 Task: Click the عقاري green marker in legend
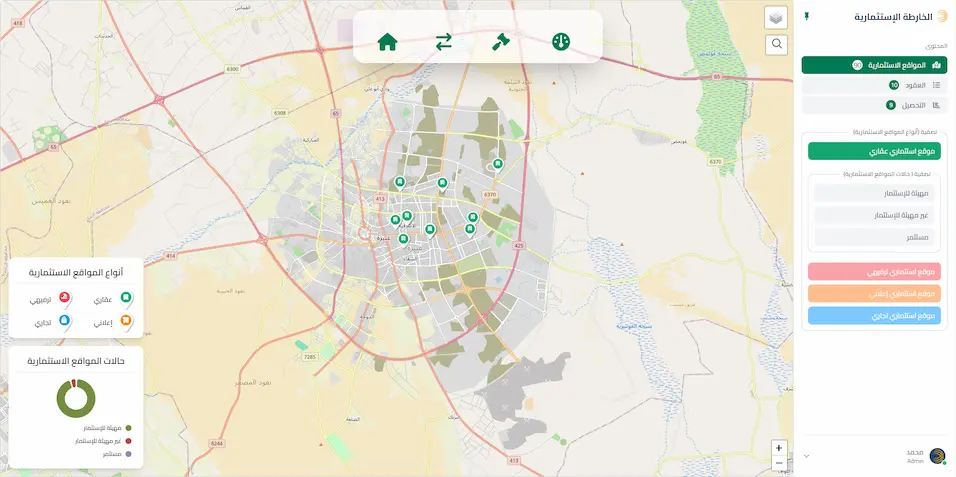click(x=126, y=298)
